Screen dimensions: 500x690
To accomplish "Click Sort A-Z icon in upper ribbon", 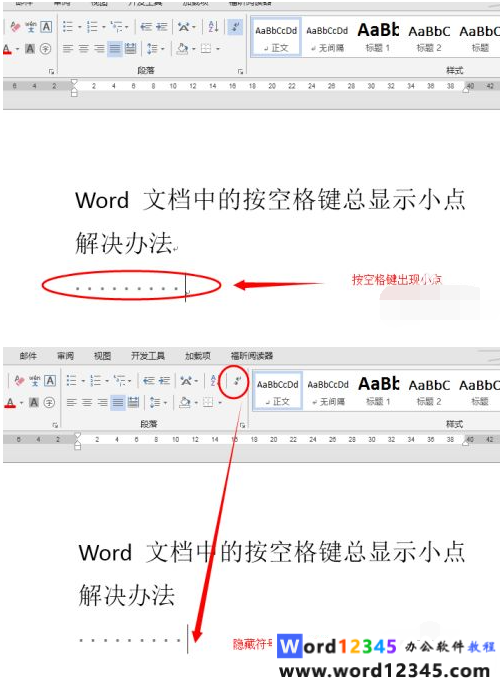I will (213, 27).
